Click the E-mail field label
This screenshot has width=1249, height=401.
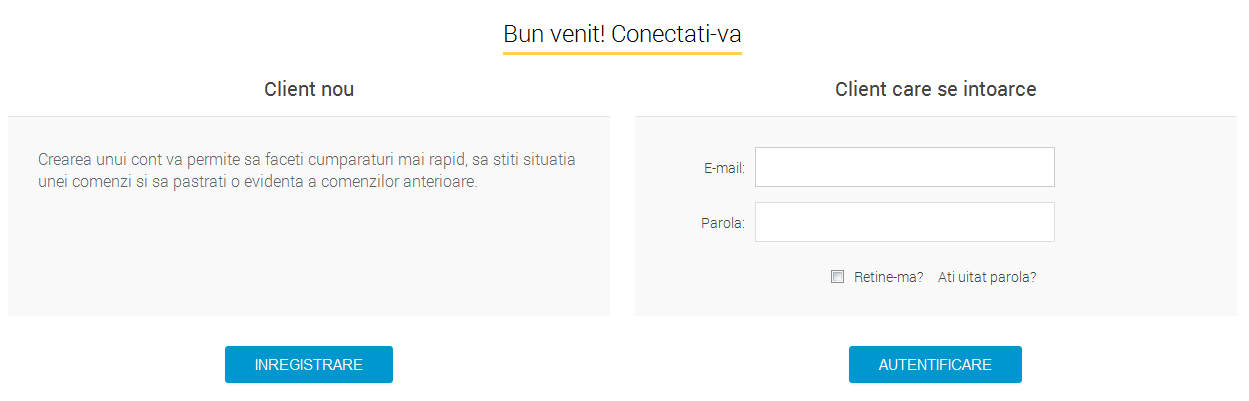tap(724, 168)
